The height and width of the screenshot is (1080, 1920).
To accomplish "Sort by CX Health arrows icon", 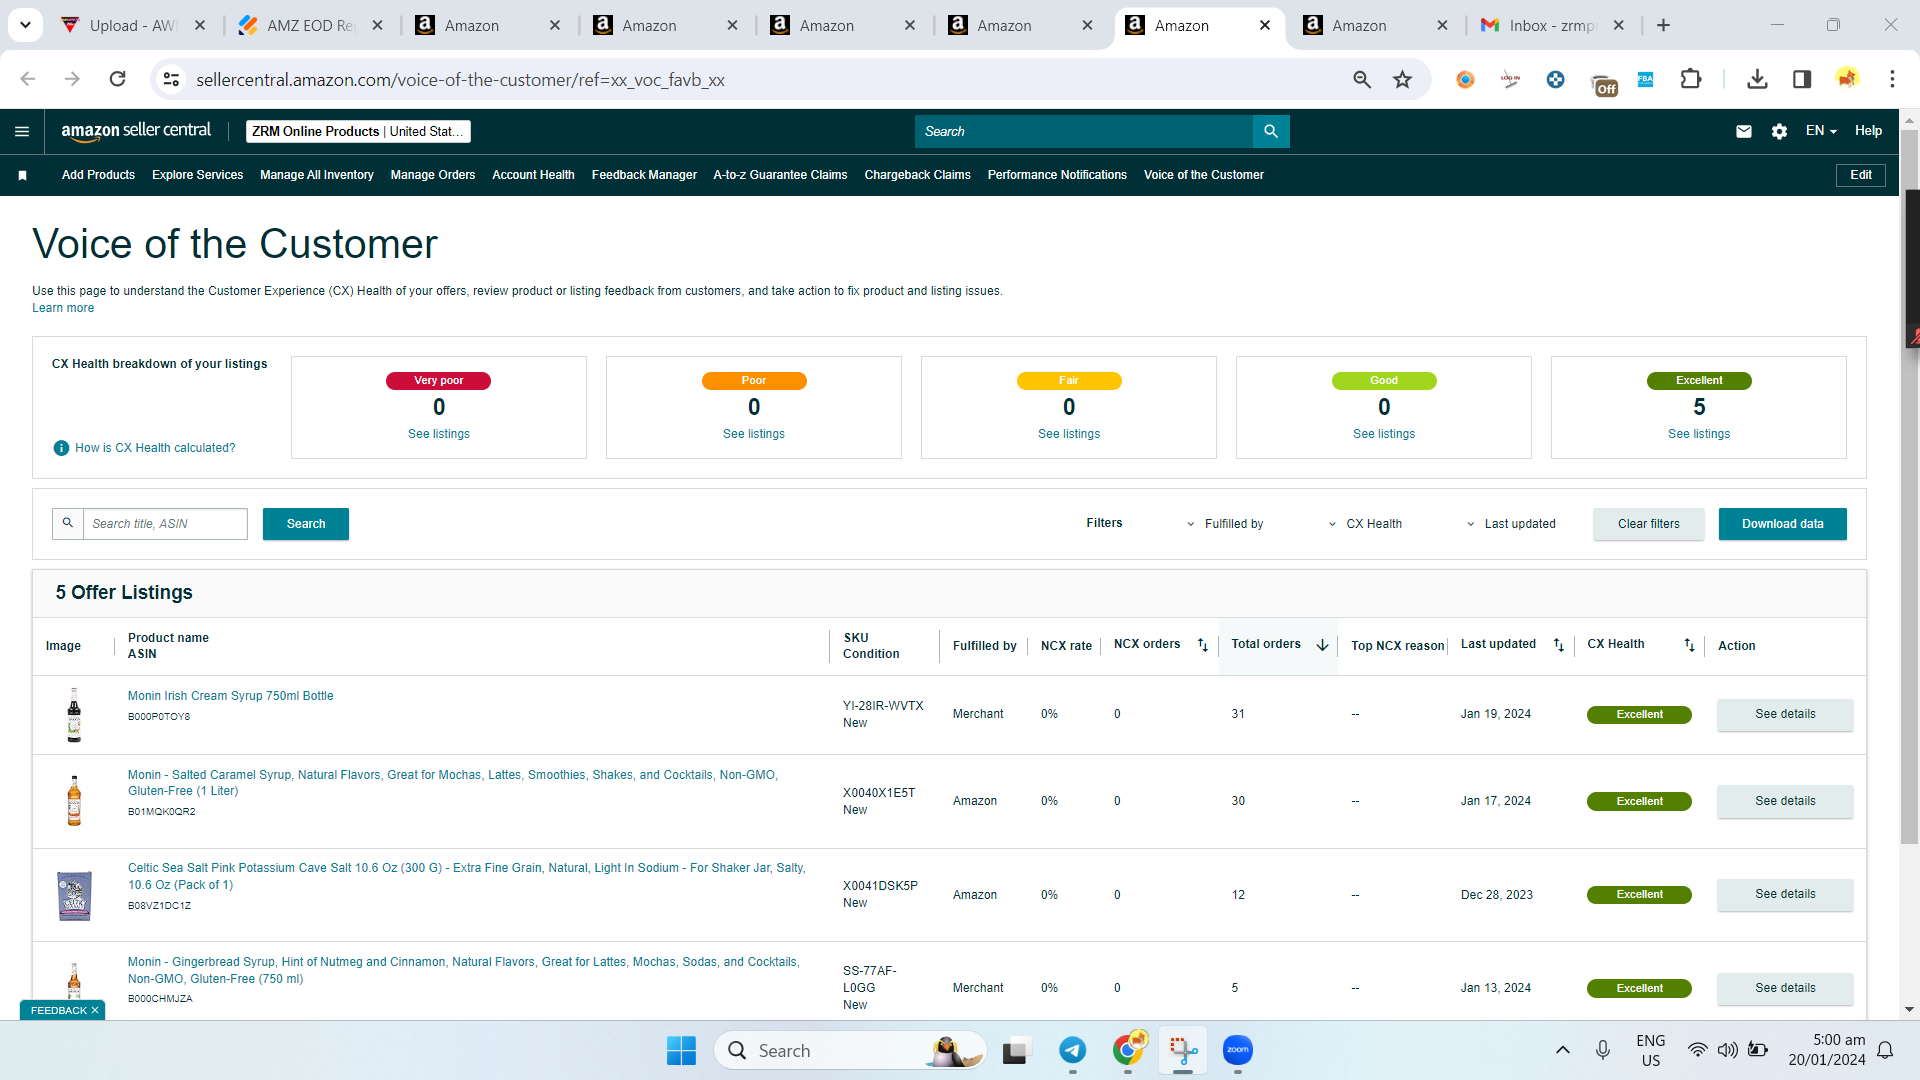I will [x=1689, y=645].
